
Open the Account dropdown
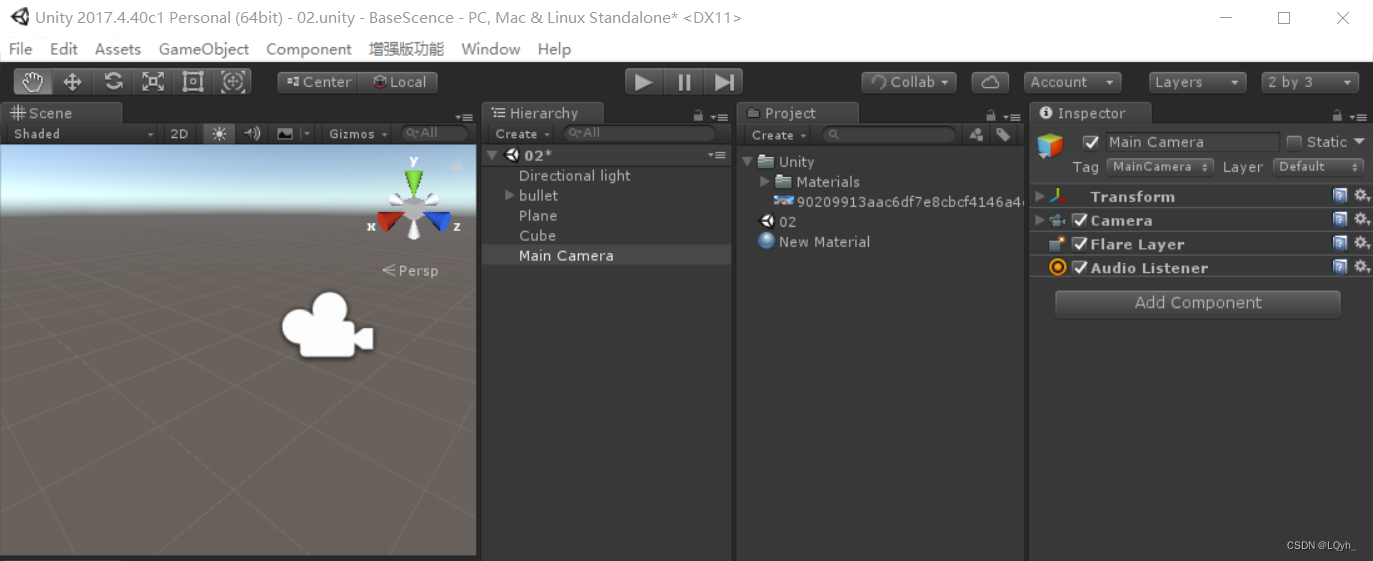tap(1072, 82)
